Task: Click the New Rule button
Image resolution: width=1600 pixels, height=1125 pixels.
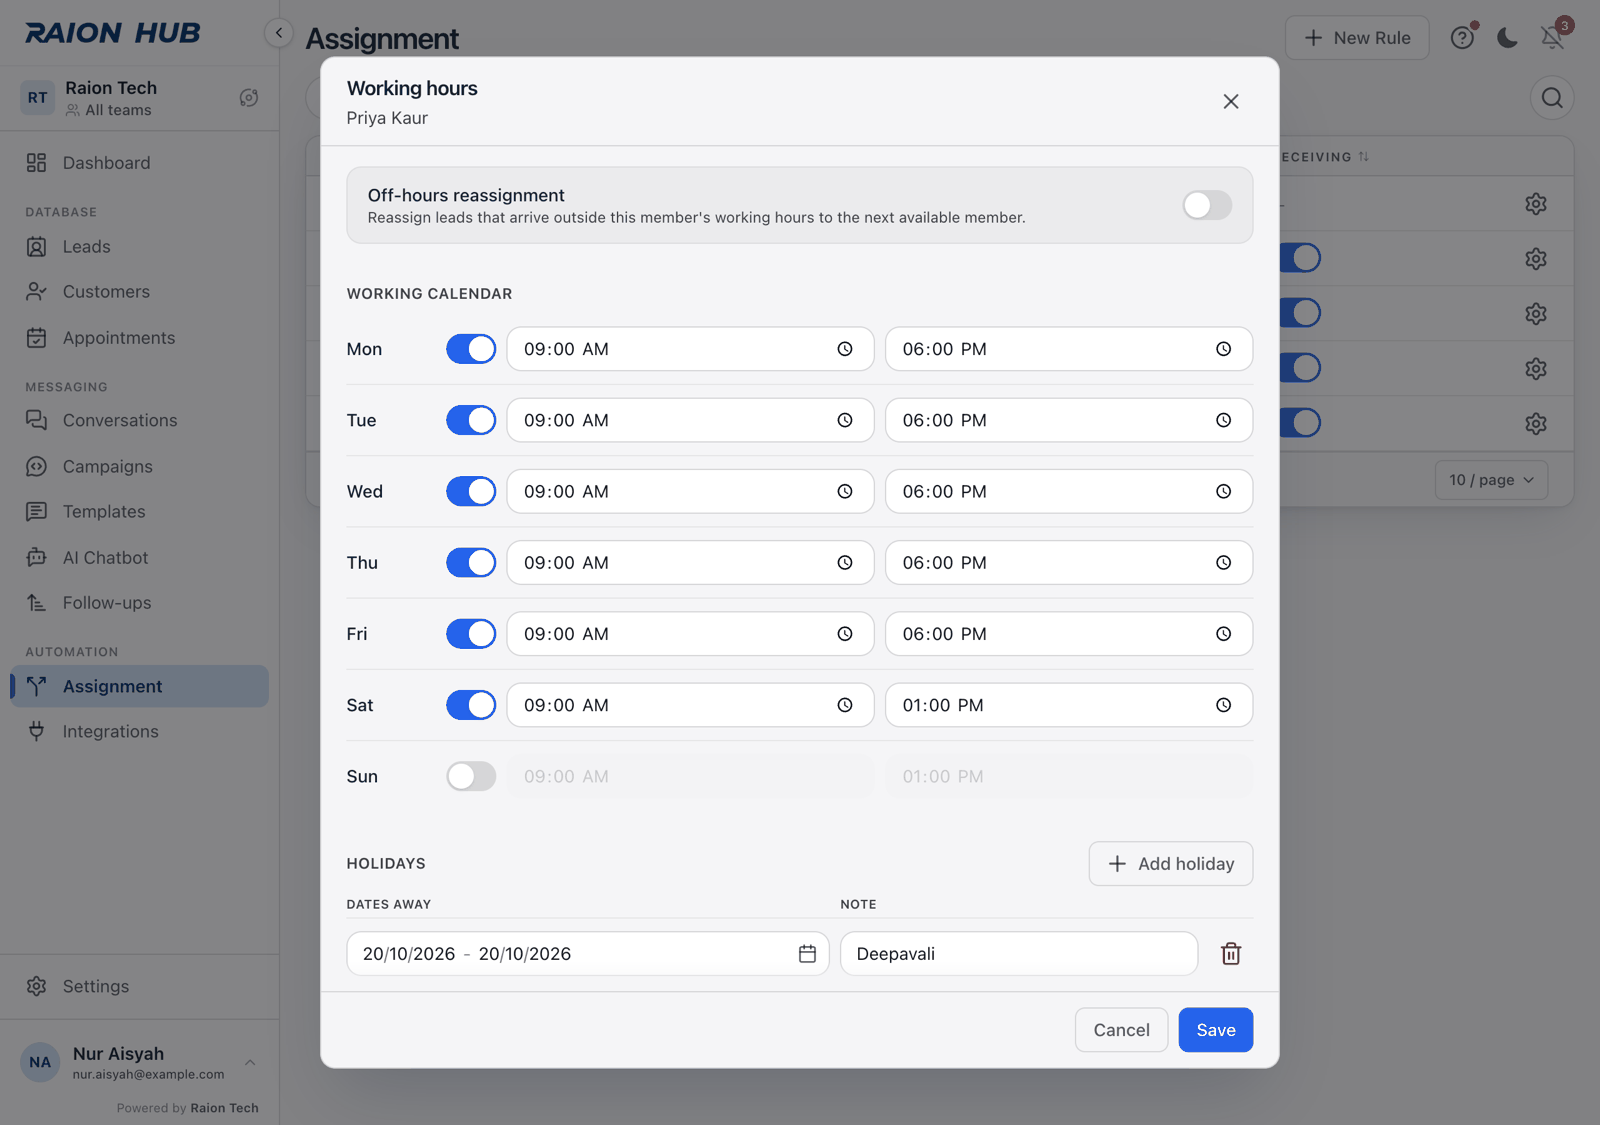Action: click(1357, 37)
